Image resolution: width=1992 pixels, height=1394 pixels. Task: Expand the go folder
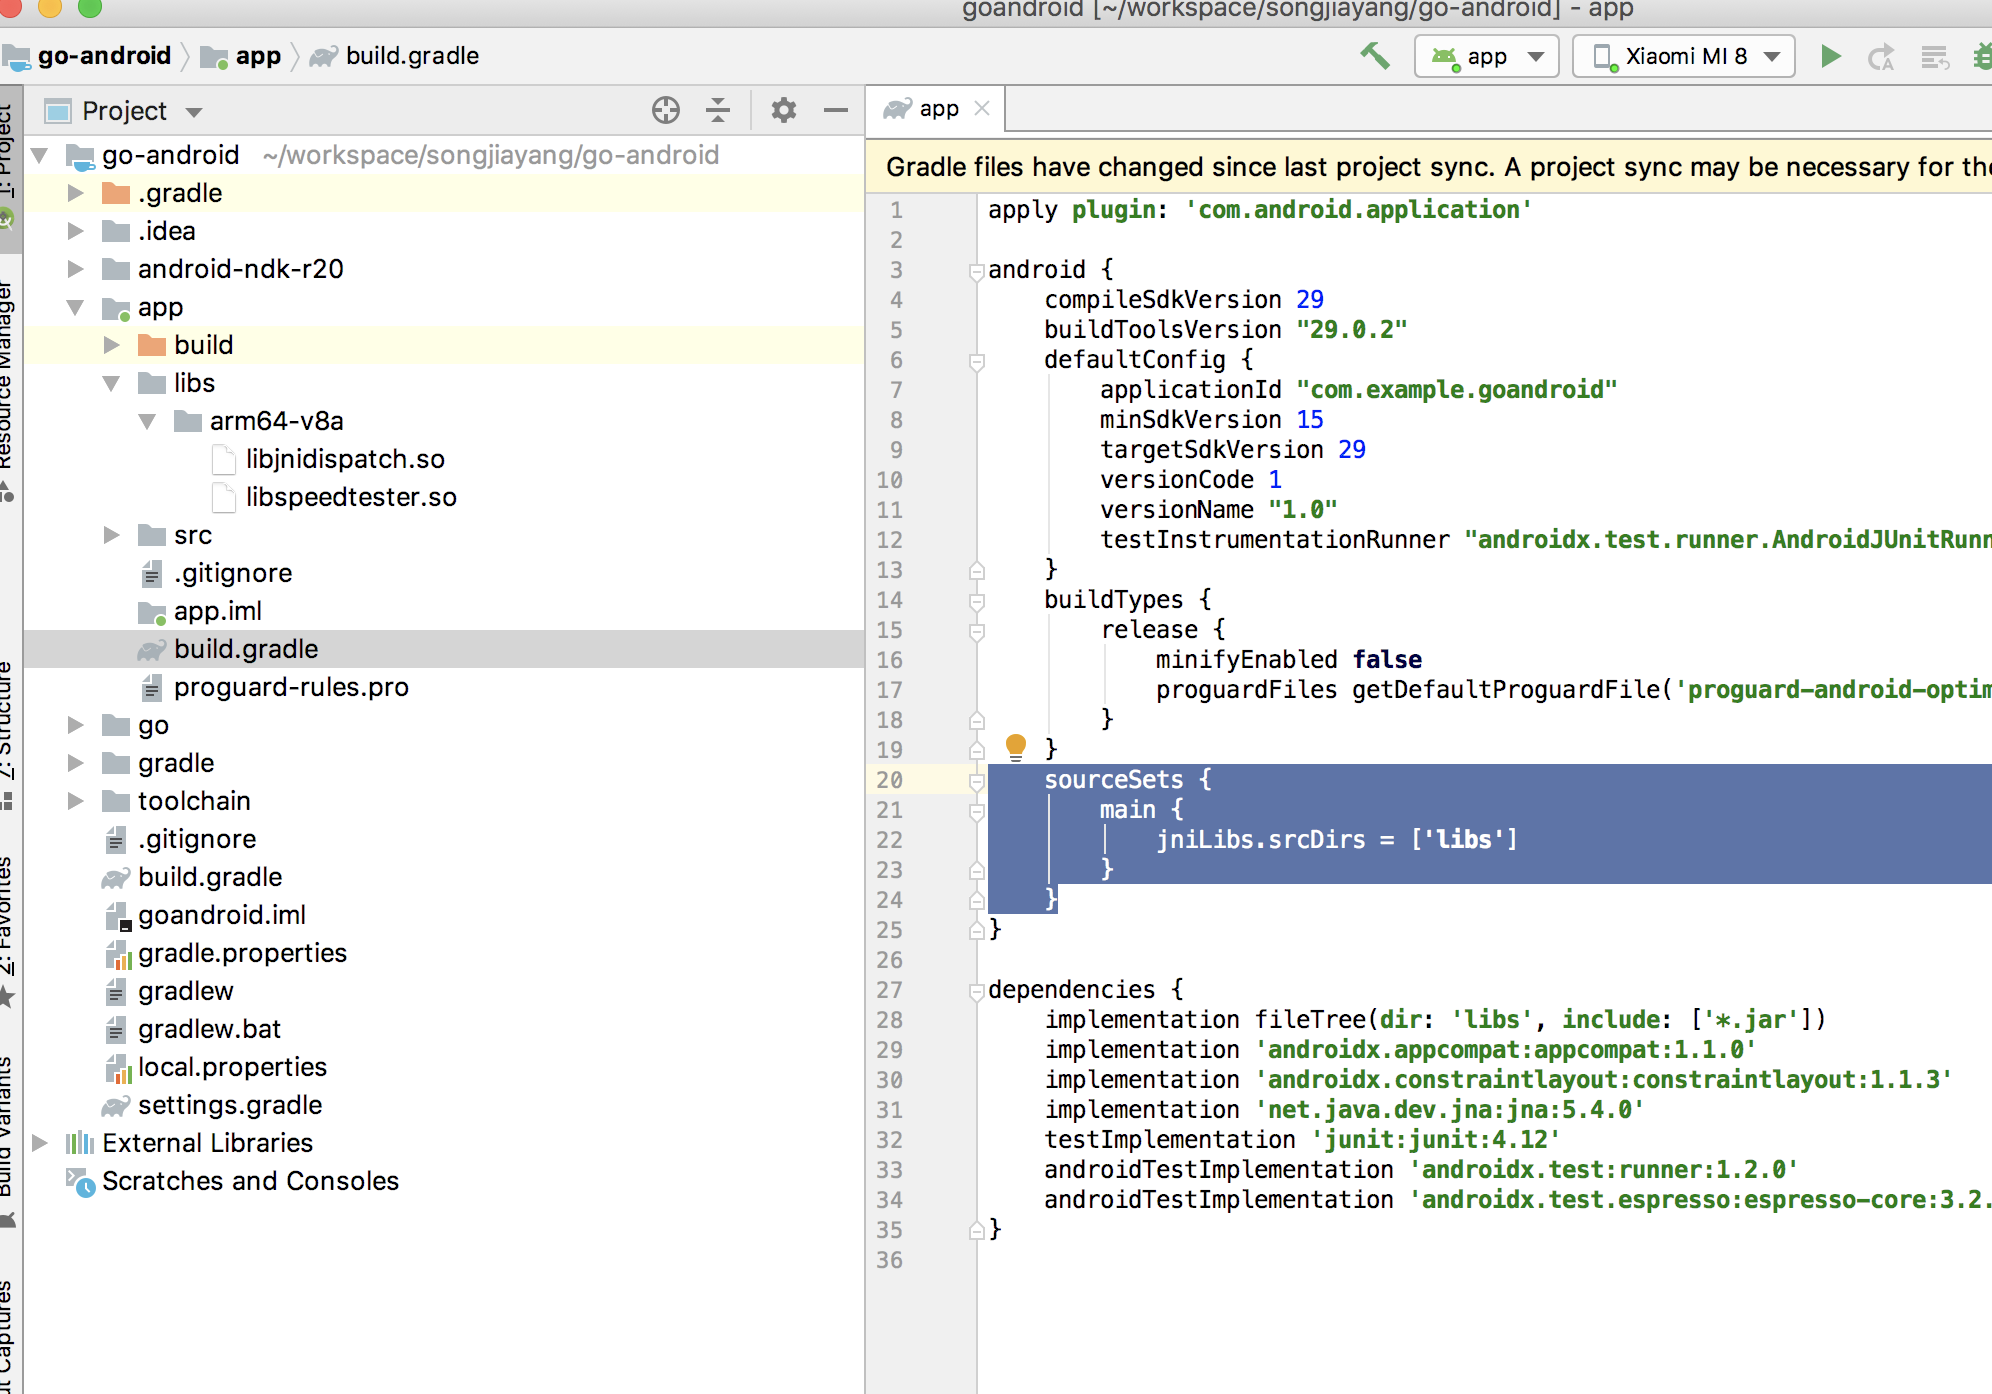[76, 725]
